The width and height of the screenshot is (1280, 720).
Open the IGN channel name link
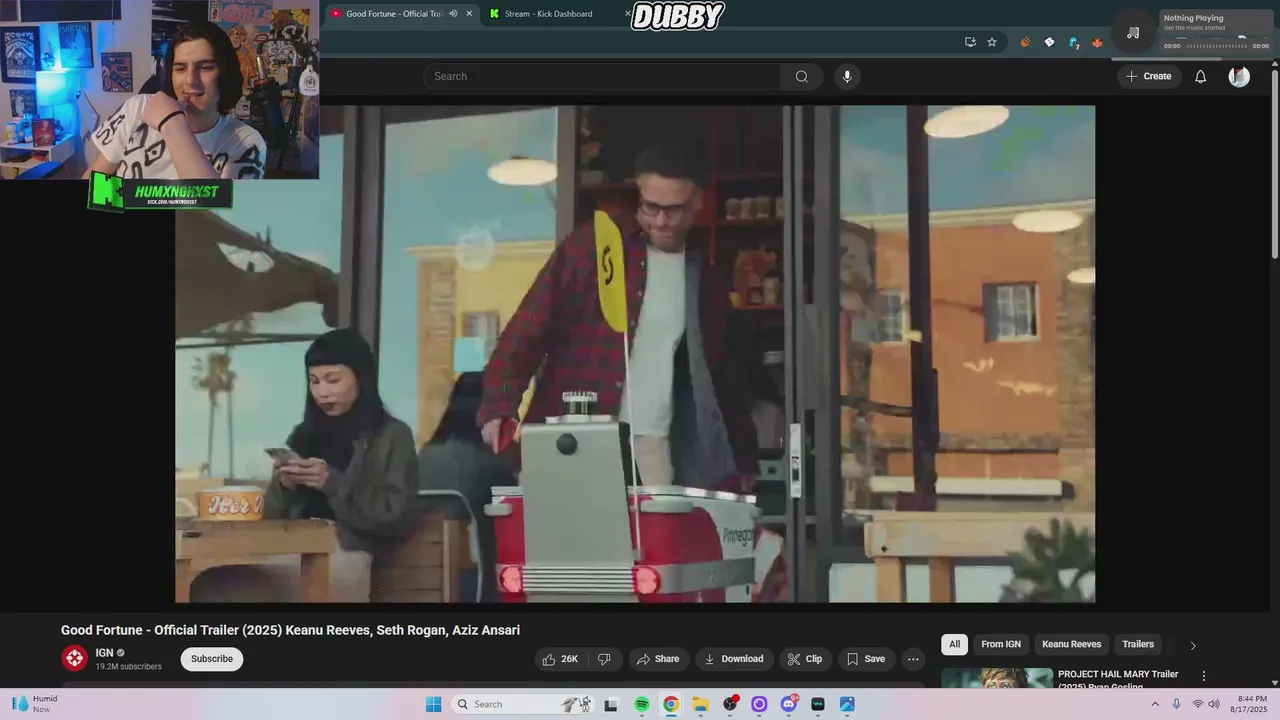pyautogui.click(x=104, y=653)
